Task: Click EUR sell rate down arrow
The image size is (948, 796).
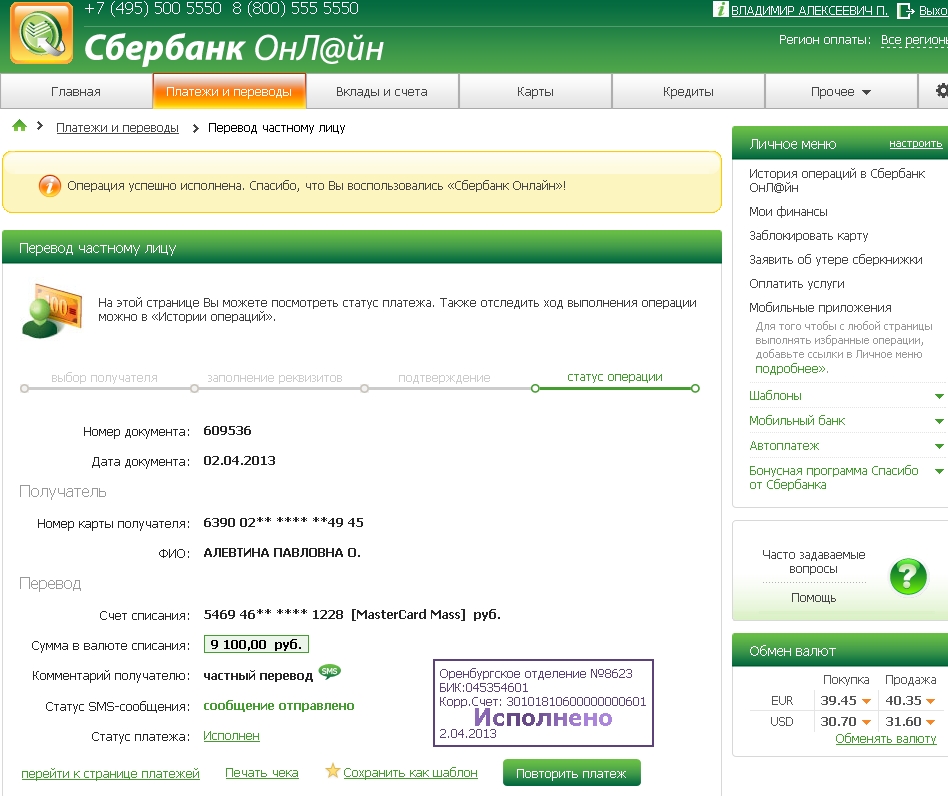Action: [x=930, y=702]
